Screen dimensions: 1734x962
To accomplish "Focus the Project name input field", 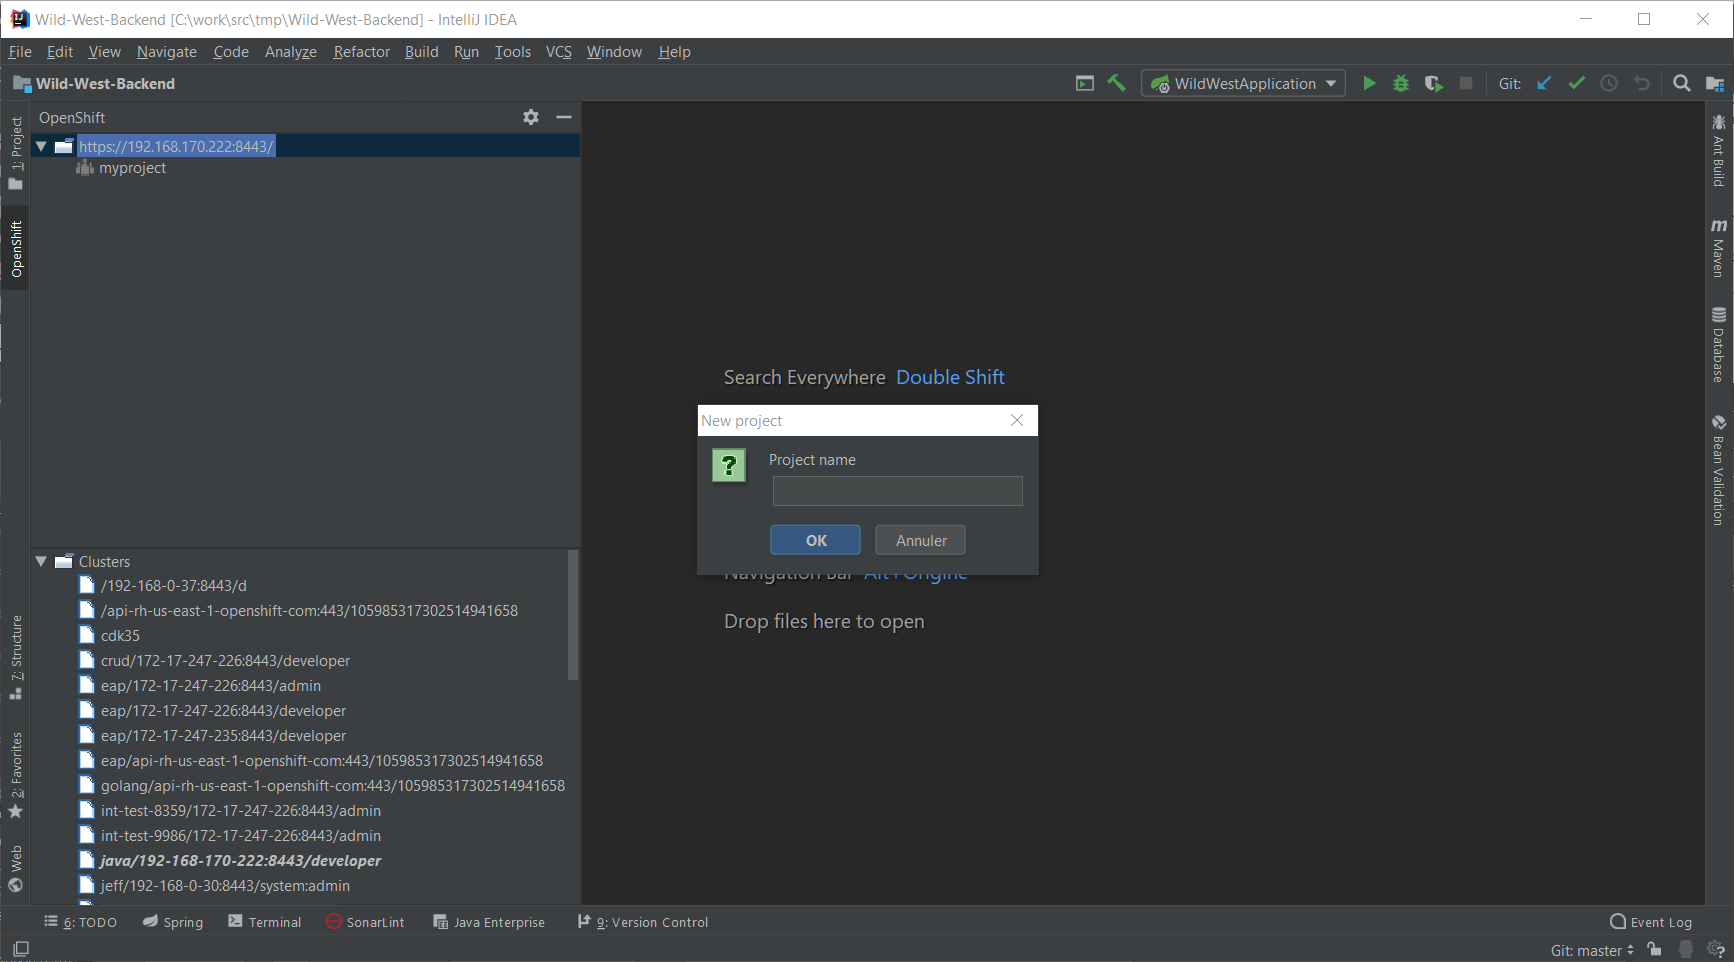I will pos(897,491).
